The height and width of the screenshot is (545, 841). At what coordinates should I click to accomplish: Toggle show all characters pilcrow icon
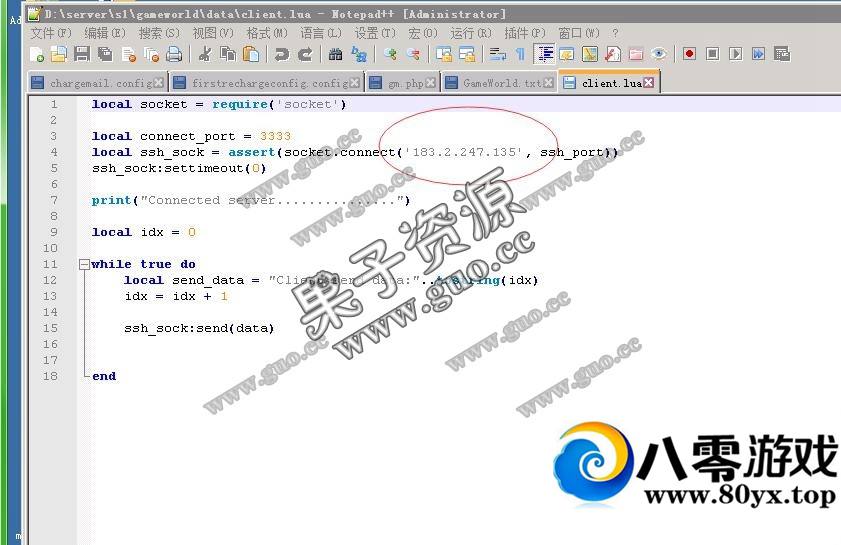[x=520, y=54]
